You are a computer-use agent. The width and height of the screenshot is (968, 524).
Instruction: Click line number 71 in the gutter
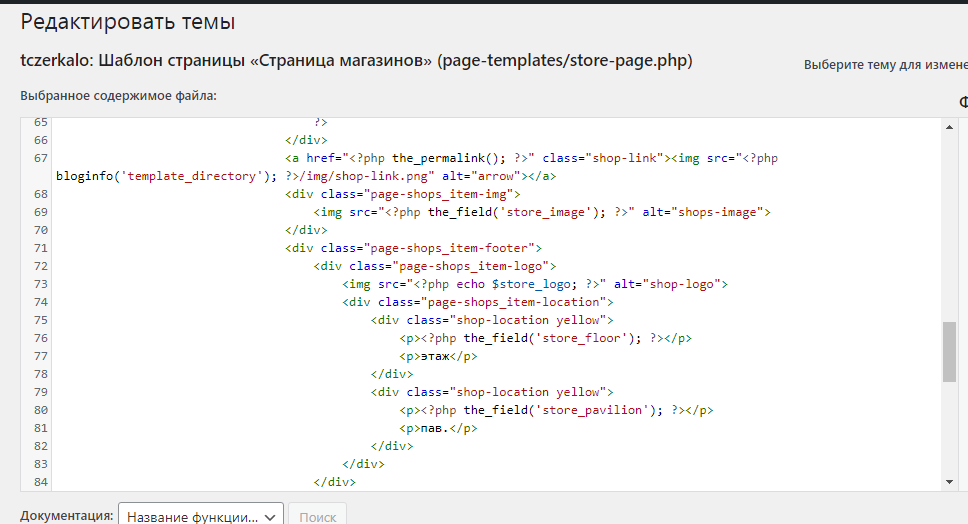click(x=40, y=248)
